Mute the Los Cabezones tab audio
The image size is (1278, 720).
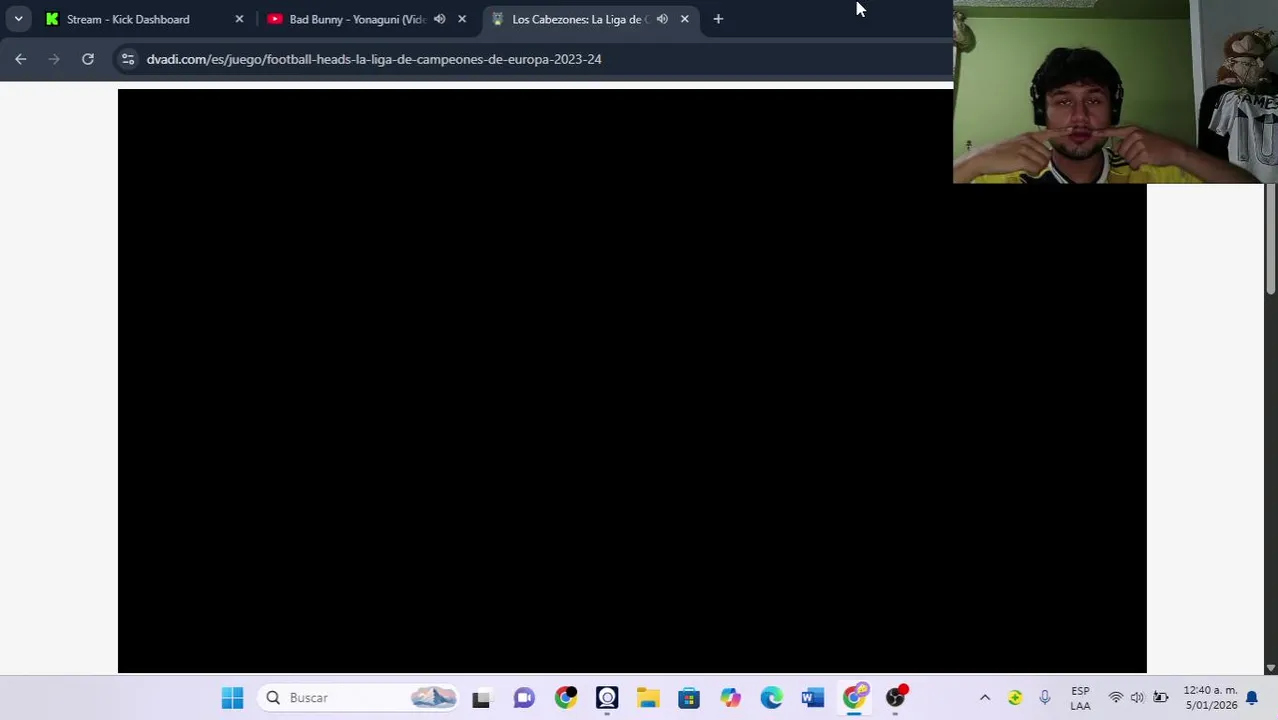(x=662, y=19)
